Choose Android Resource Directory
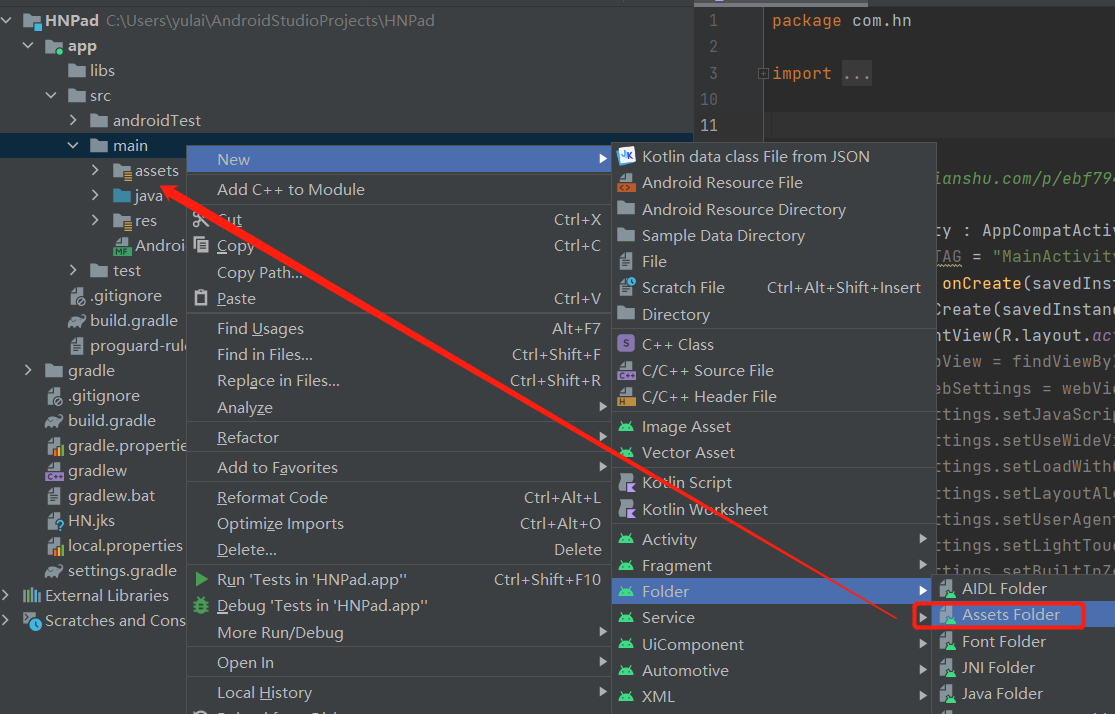 pyautogui.click(x=774, y=209)
